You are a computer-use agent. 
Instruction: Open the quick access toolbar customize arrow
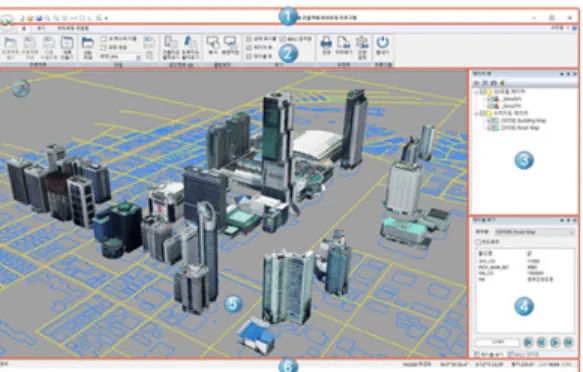coord(106,18)
